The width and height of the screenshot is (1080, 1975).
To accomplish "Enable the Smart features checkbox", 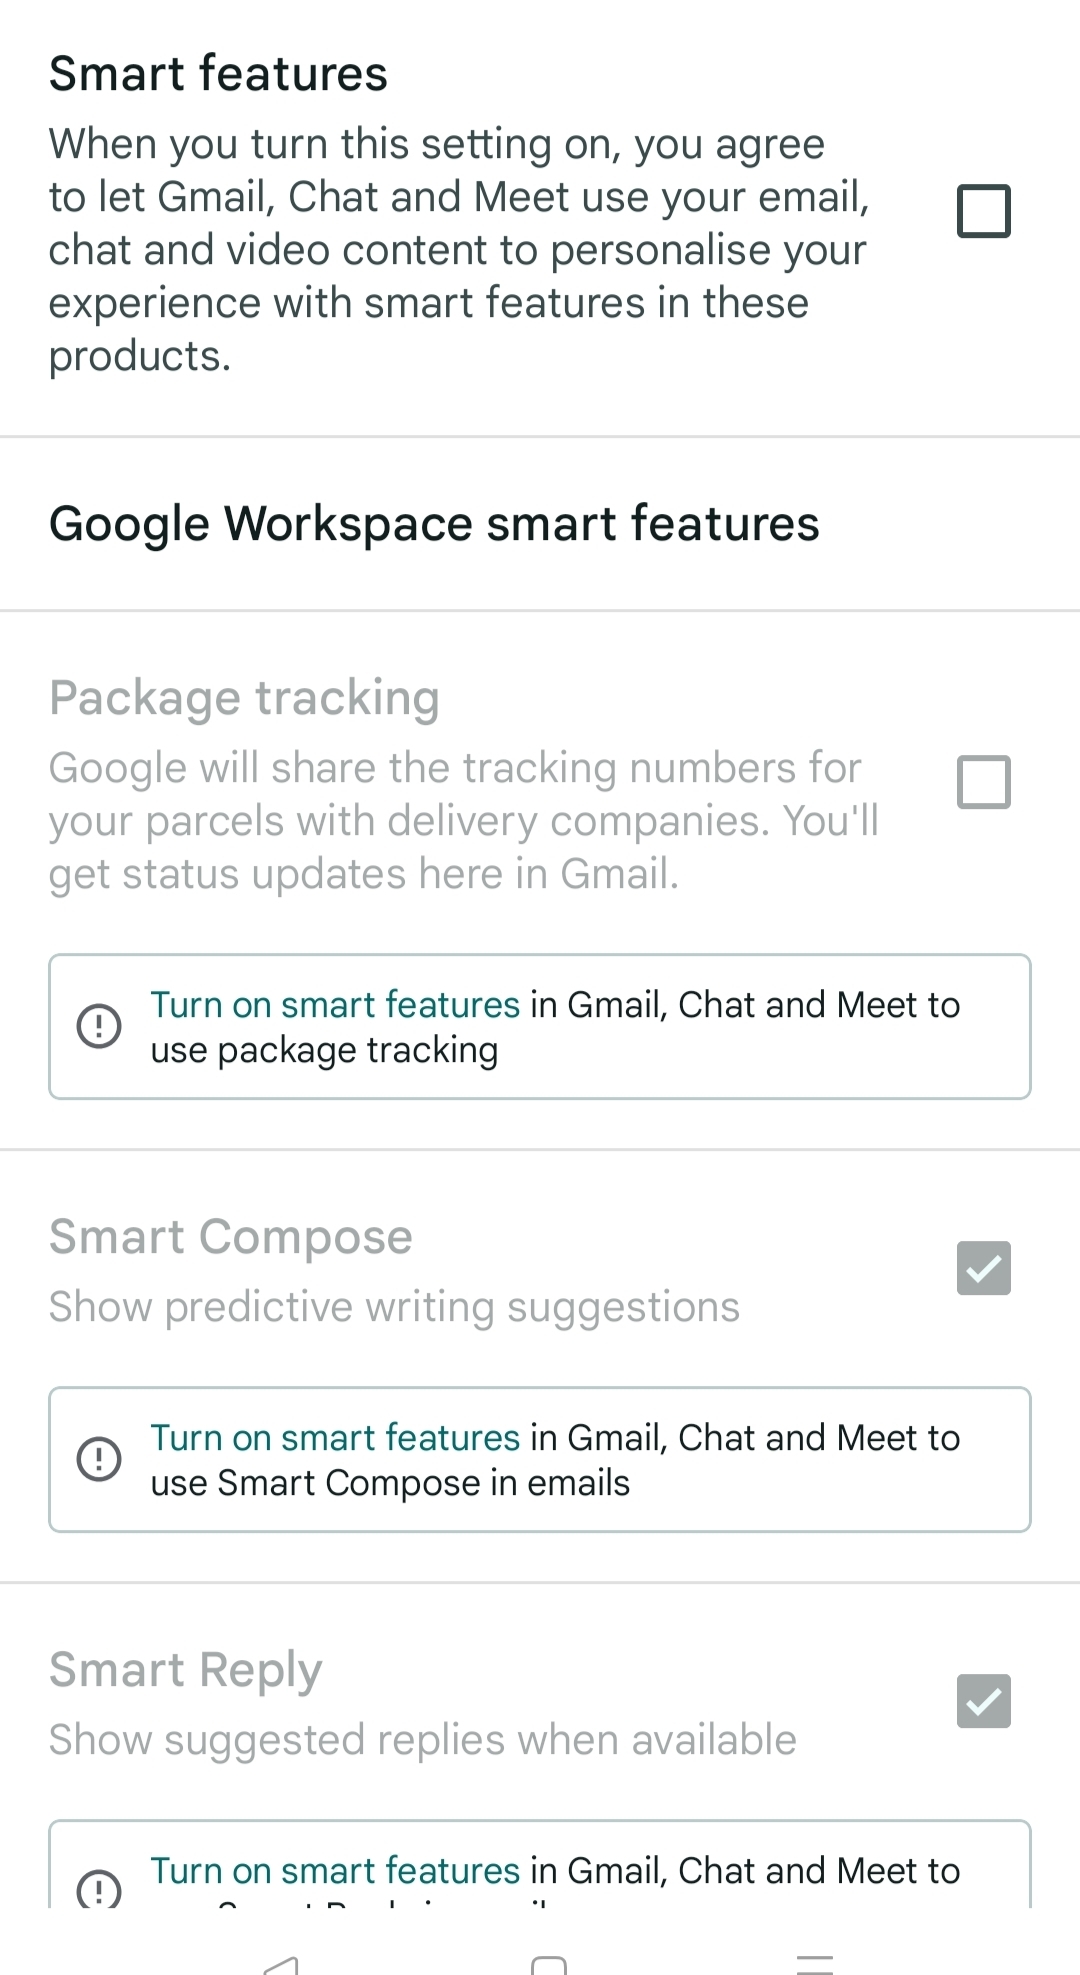I will pyautogui.click(x=983, y=211).
